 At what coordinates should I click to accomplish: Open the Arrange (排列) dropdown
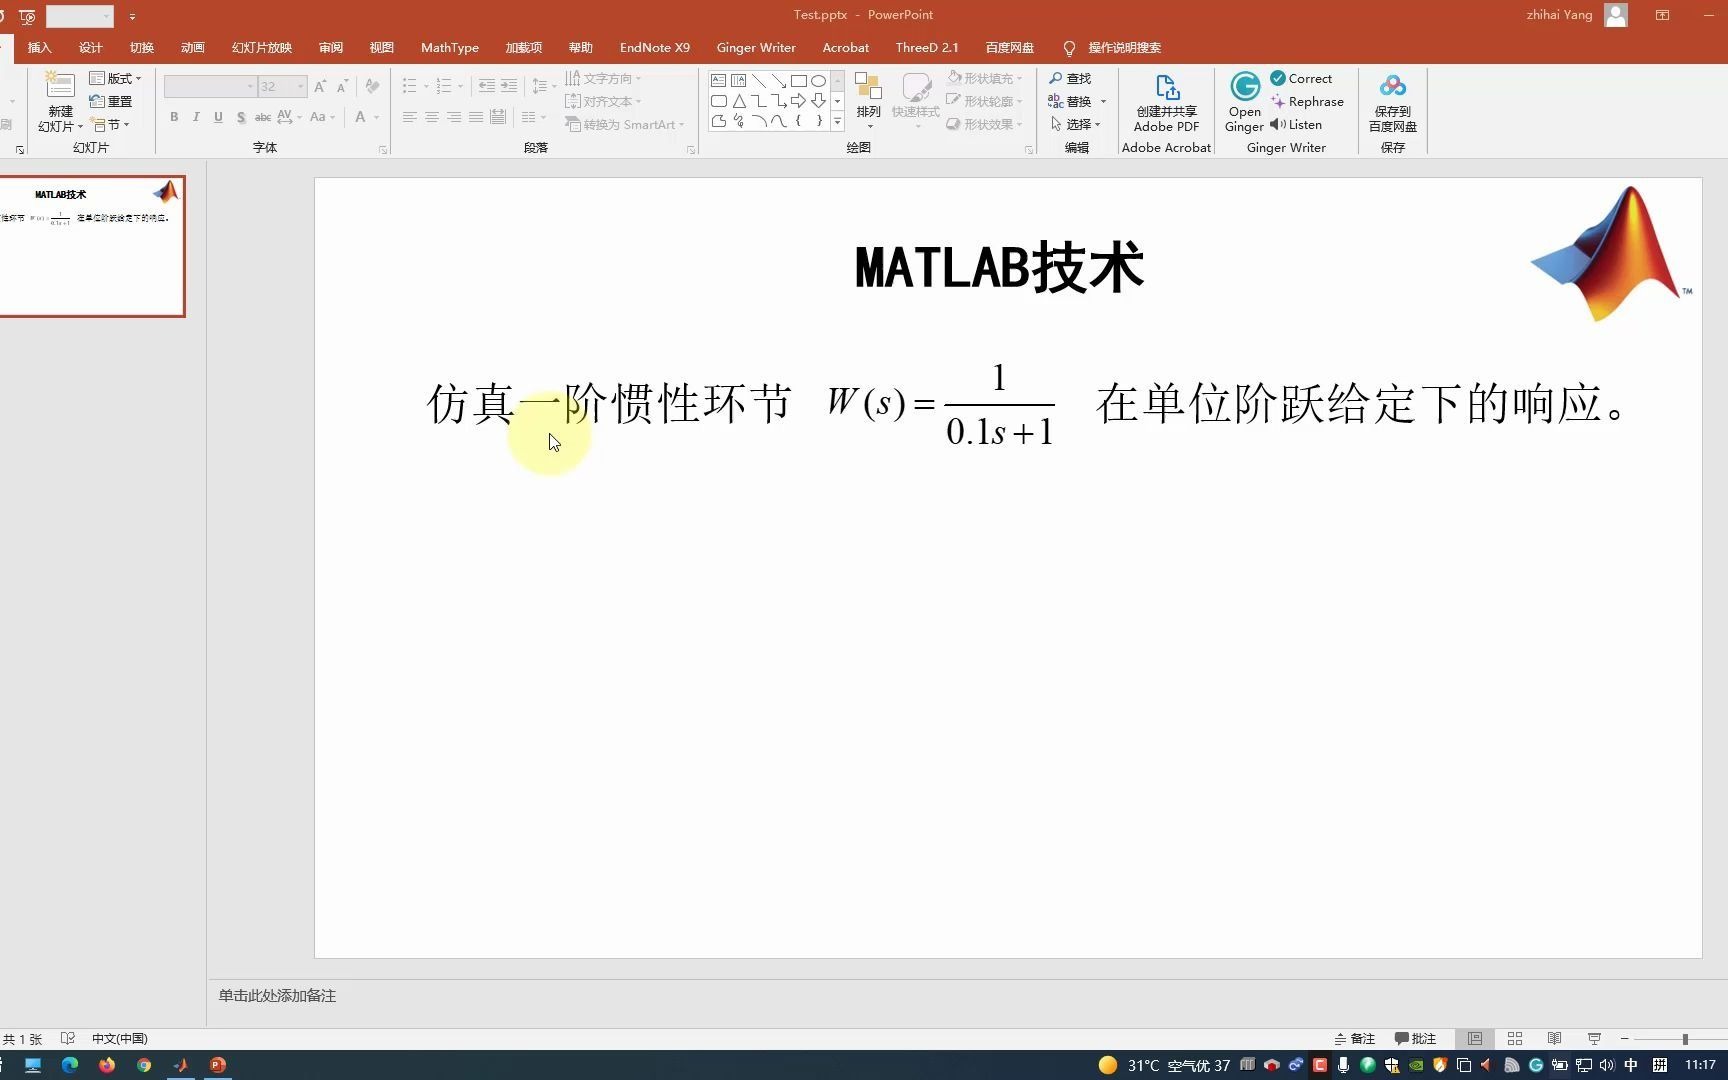tap(868, 103)
